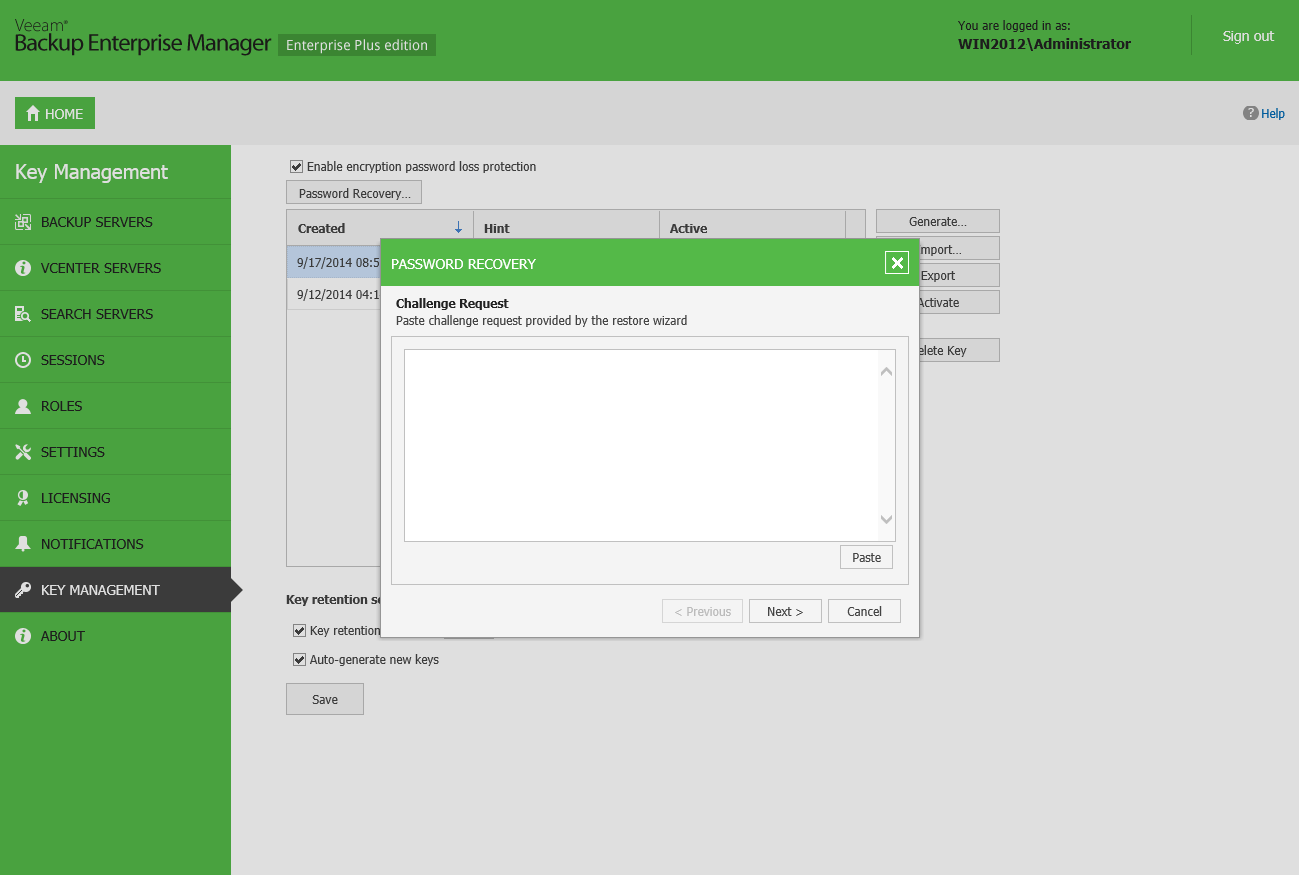The height and width of the screenshot is (875, 1299).
Task: Open the Help link
Action: pos(1273,114)
